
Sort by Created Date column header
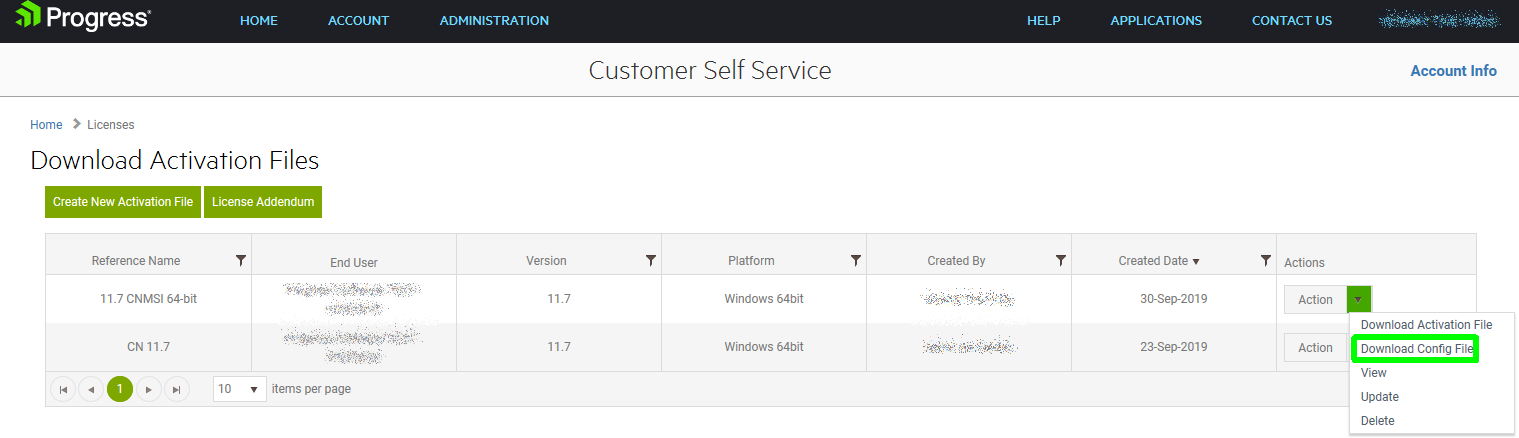1153,261
